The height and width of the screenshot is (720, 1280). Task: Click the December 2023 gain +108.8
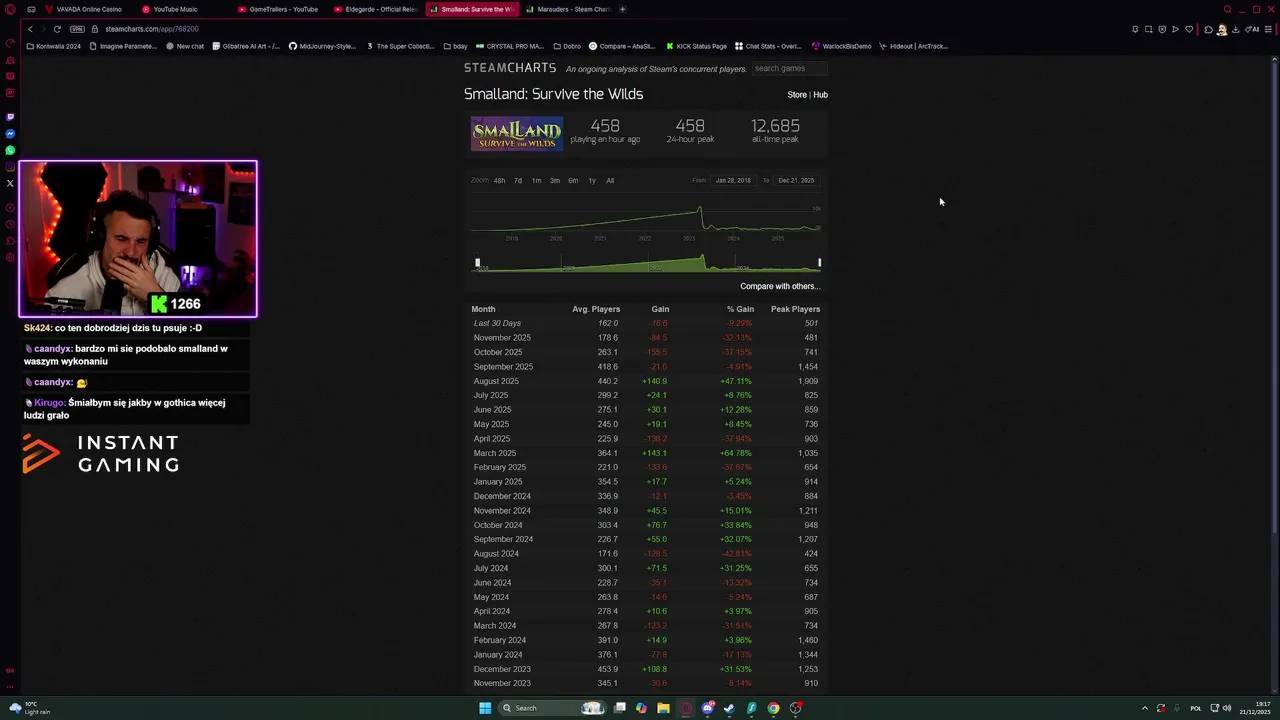coord(654,669)
